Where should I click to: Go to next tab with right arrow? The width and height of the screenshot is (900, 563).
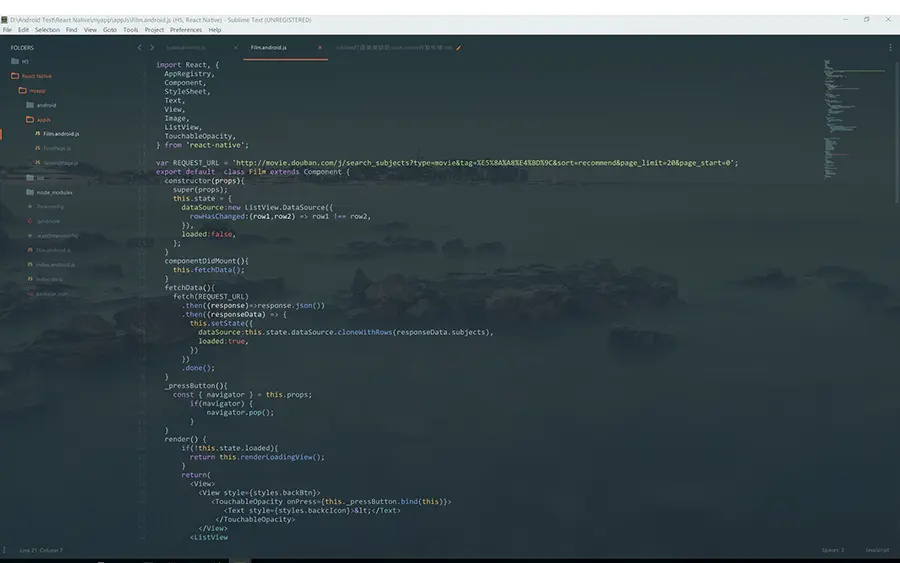(x=152, y=48)
